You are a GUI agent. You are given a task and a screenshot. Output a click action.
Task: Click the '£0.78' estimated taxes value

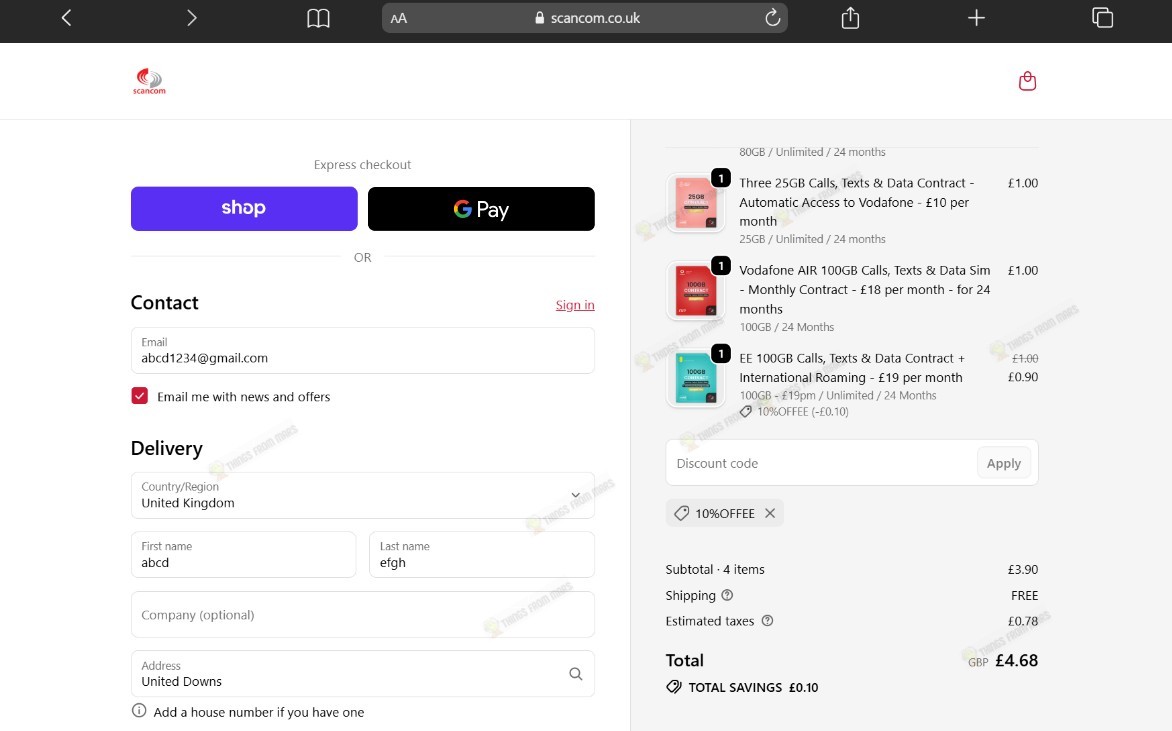(1023, 621)
